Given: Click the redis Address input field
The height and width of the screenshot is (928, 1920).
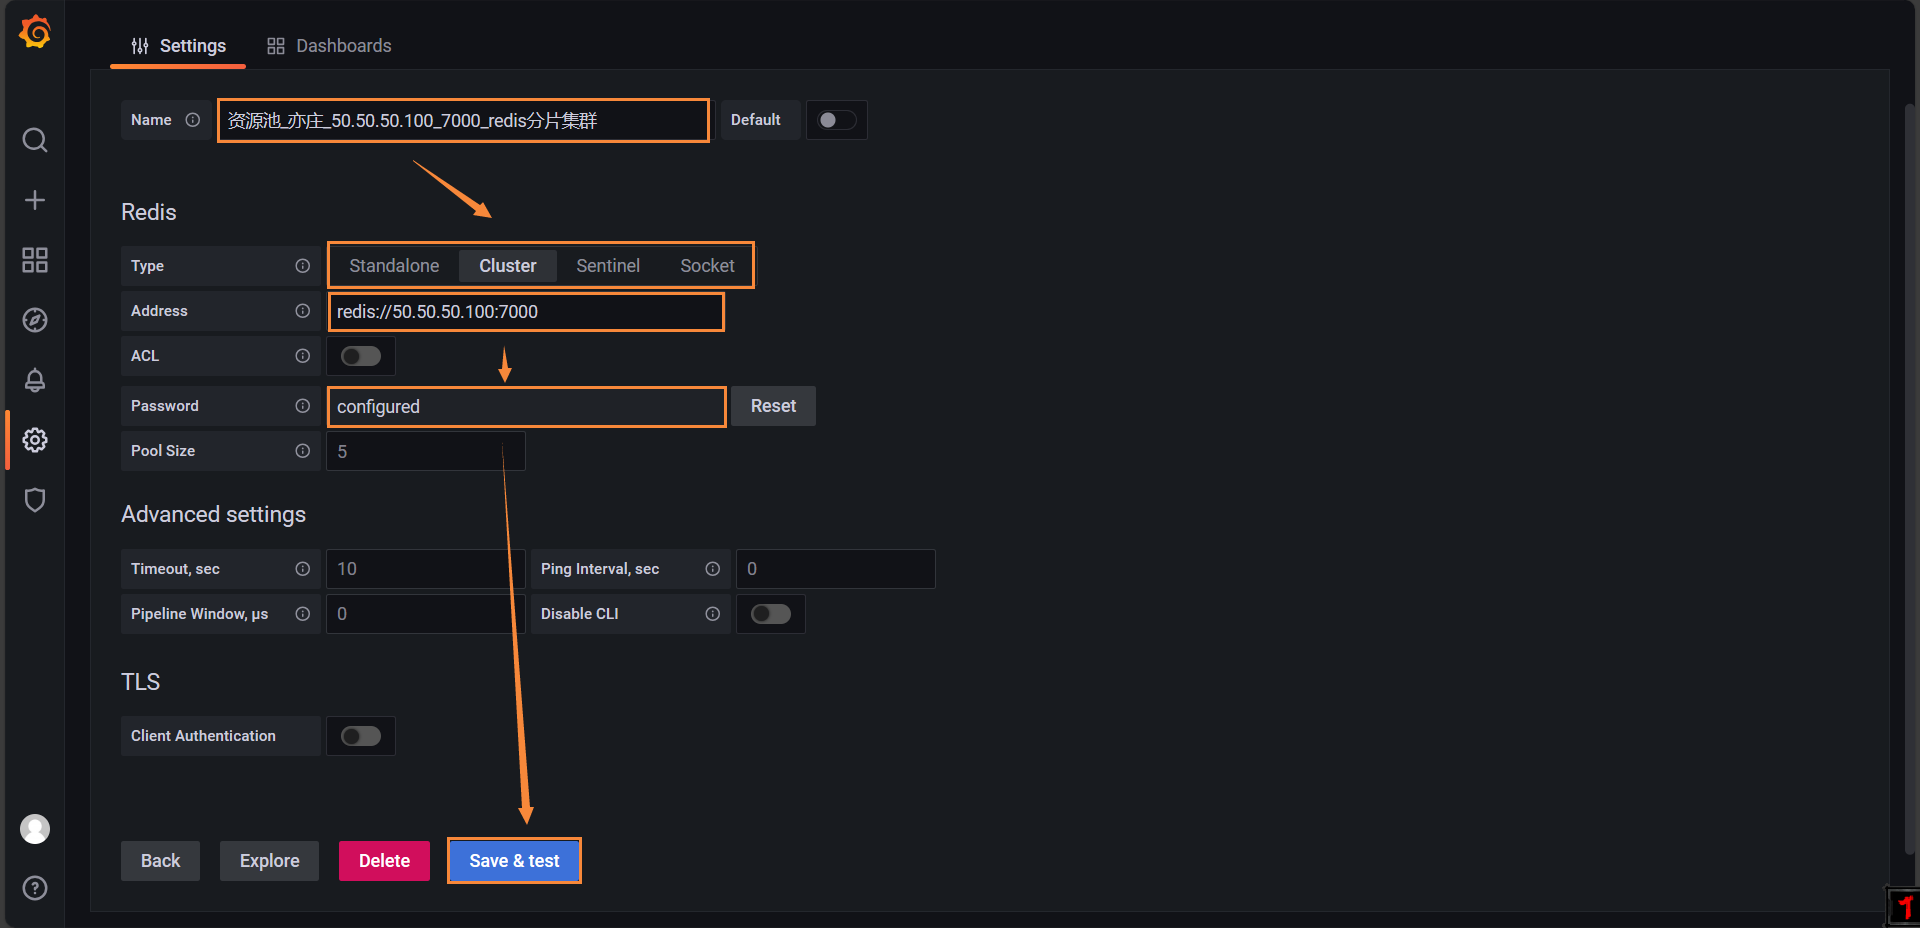Looking at the screenshot, I should 526,311.
